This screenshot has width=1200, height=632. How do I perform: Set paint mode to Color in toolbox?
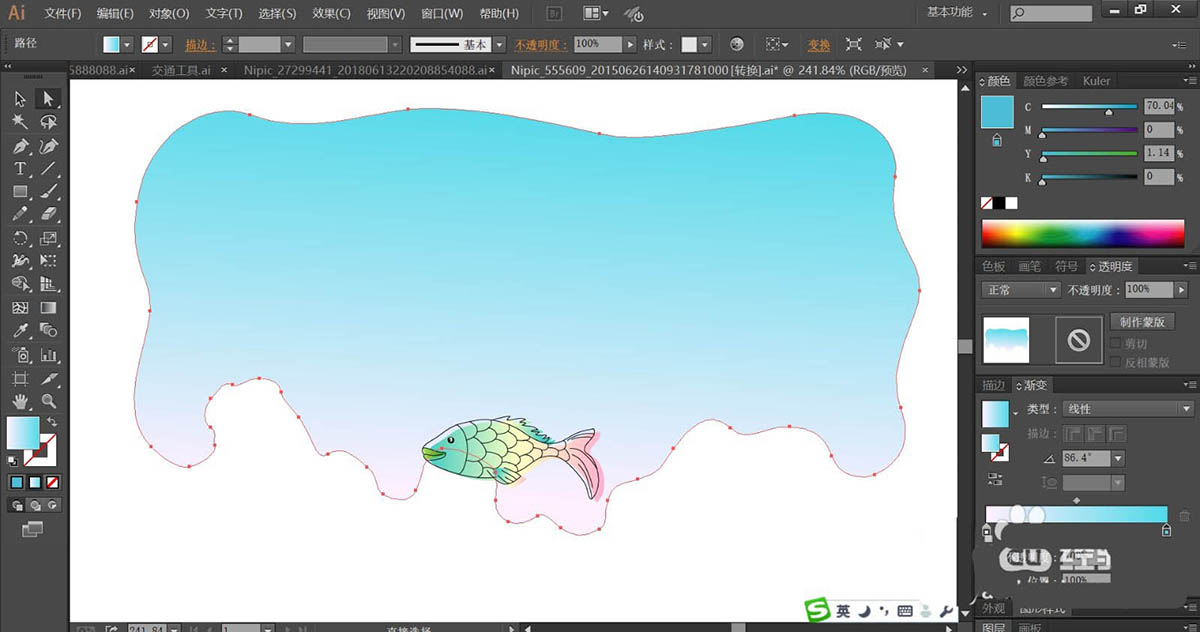(17, 482)
